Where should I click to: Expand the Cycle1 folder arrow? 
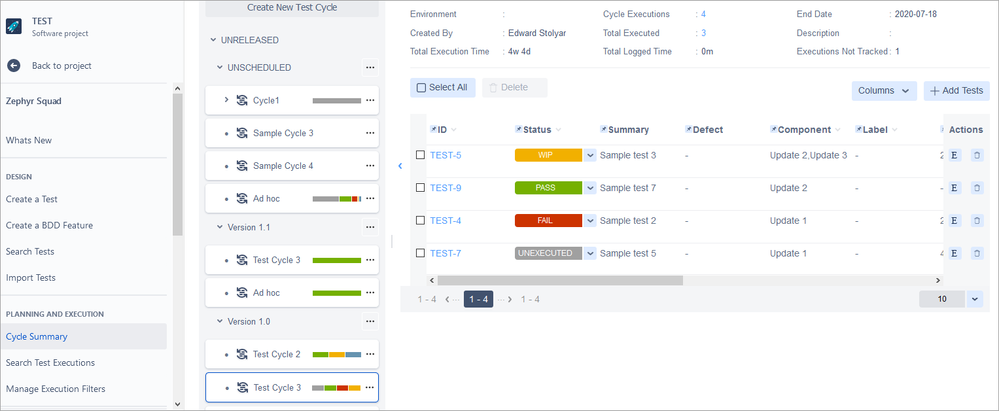[226, 100]
